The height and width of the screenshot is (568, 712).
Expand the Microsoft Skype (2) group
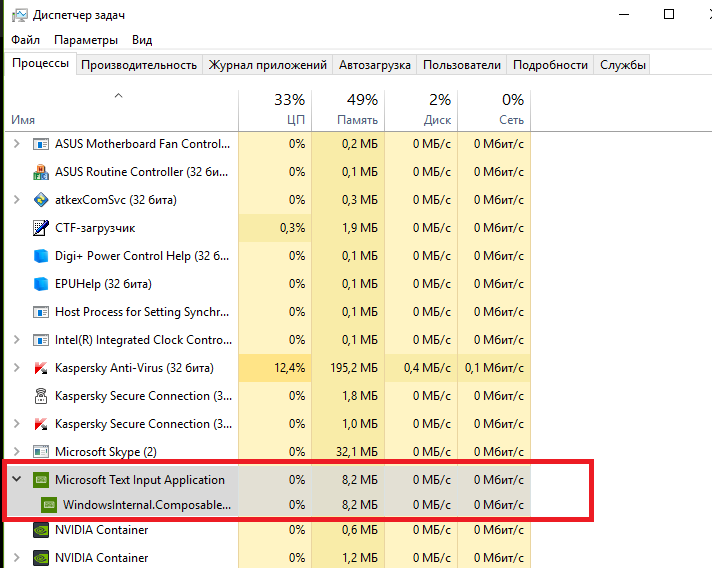17,452
